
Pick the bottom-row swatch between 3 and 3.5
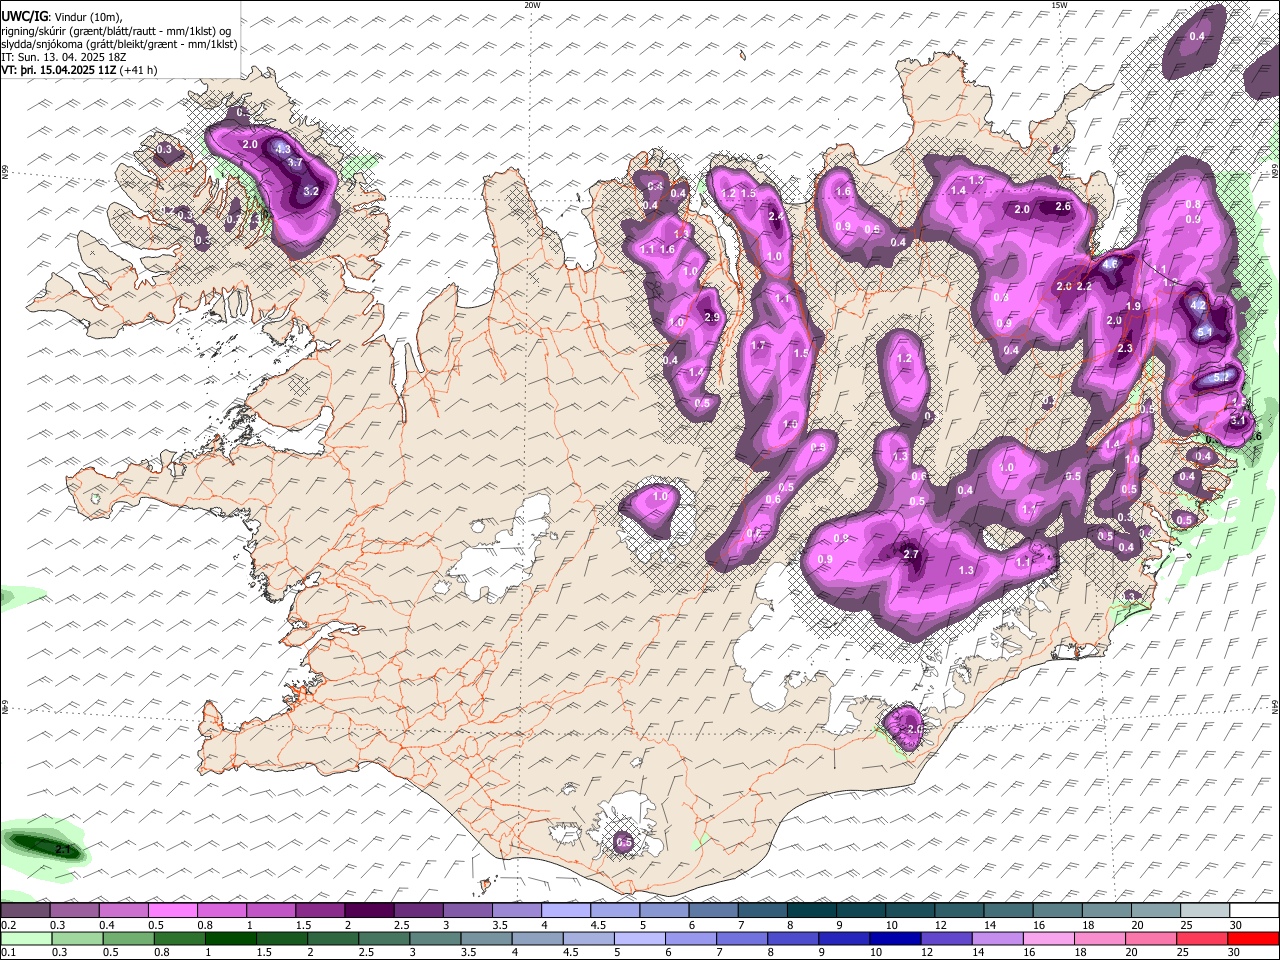[435, 938]
